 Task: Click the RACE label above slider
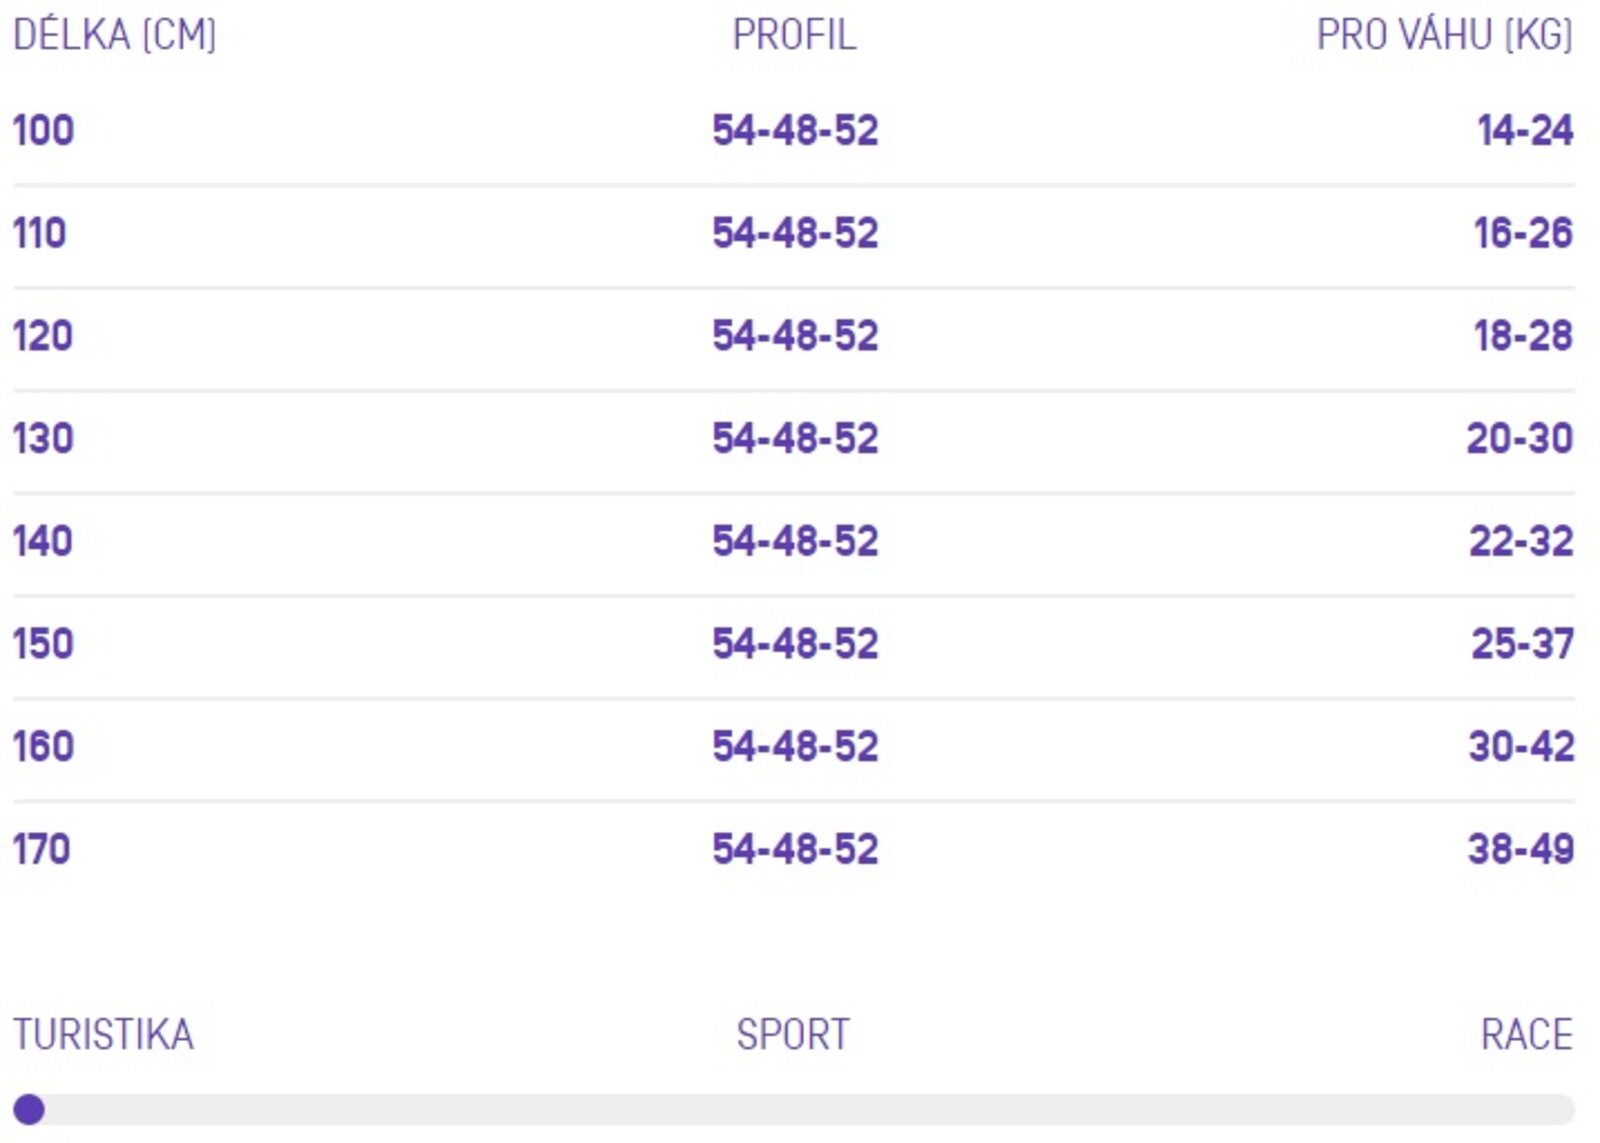coord(1527,1035)
